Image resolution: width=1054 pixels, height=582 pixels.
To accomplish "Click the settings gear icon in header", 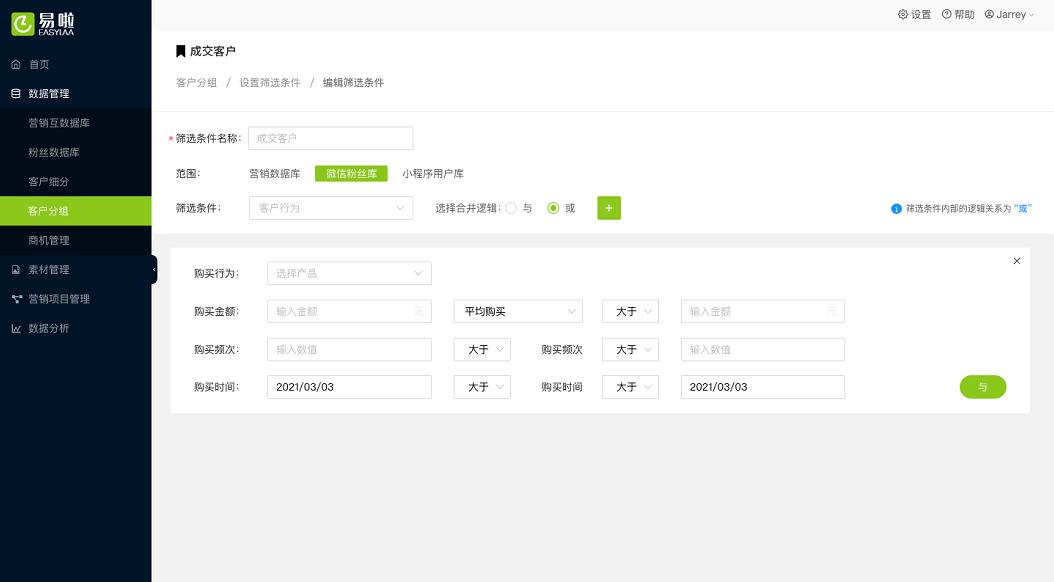I will point(903,15).
